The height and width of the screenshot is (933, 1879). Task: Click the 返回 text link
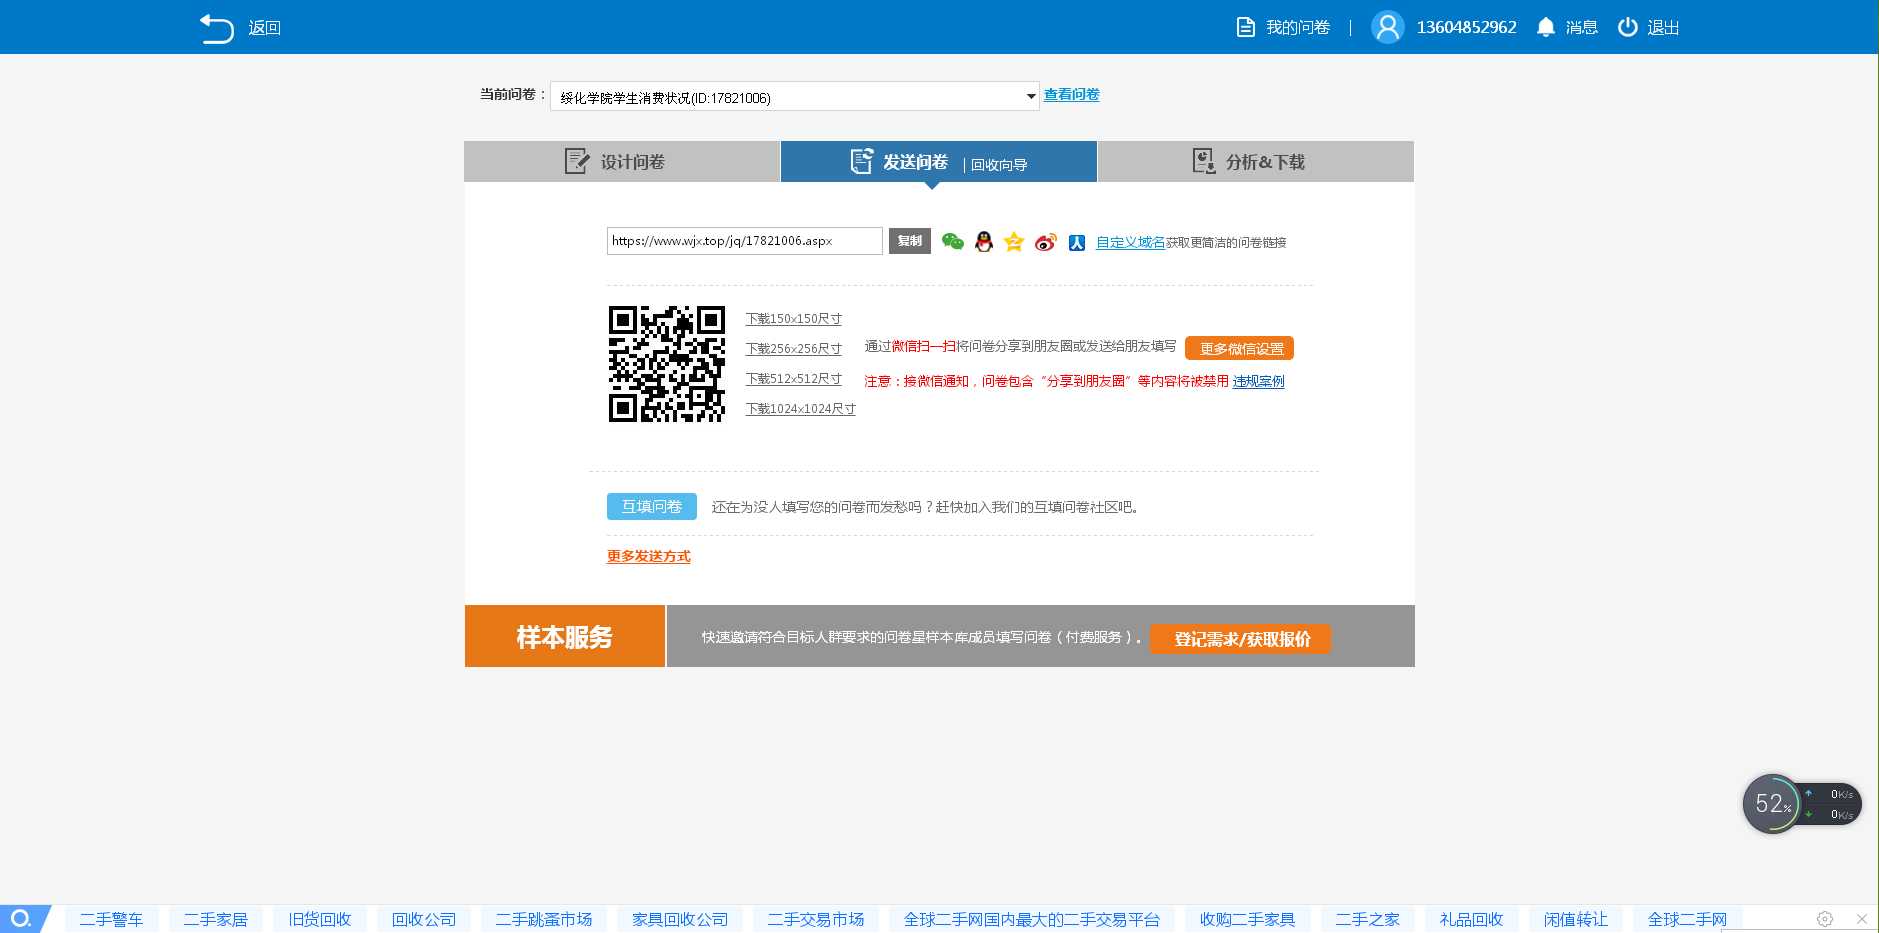pos(265,28)
